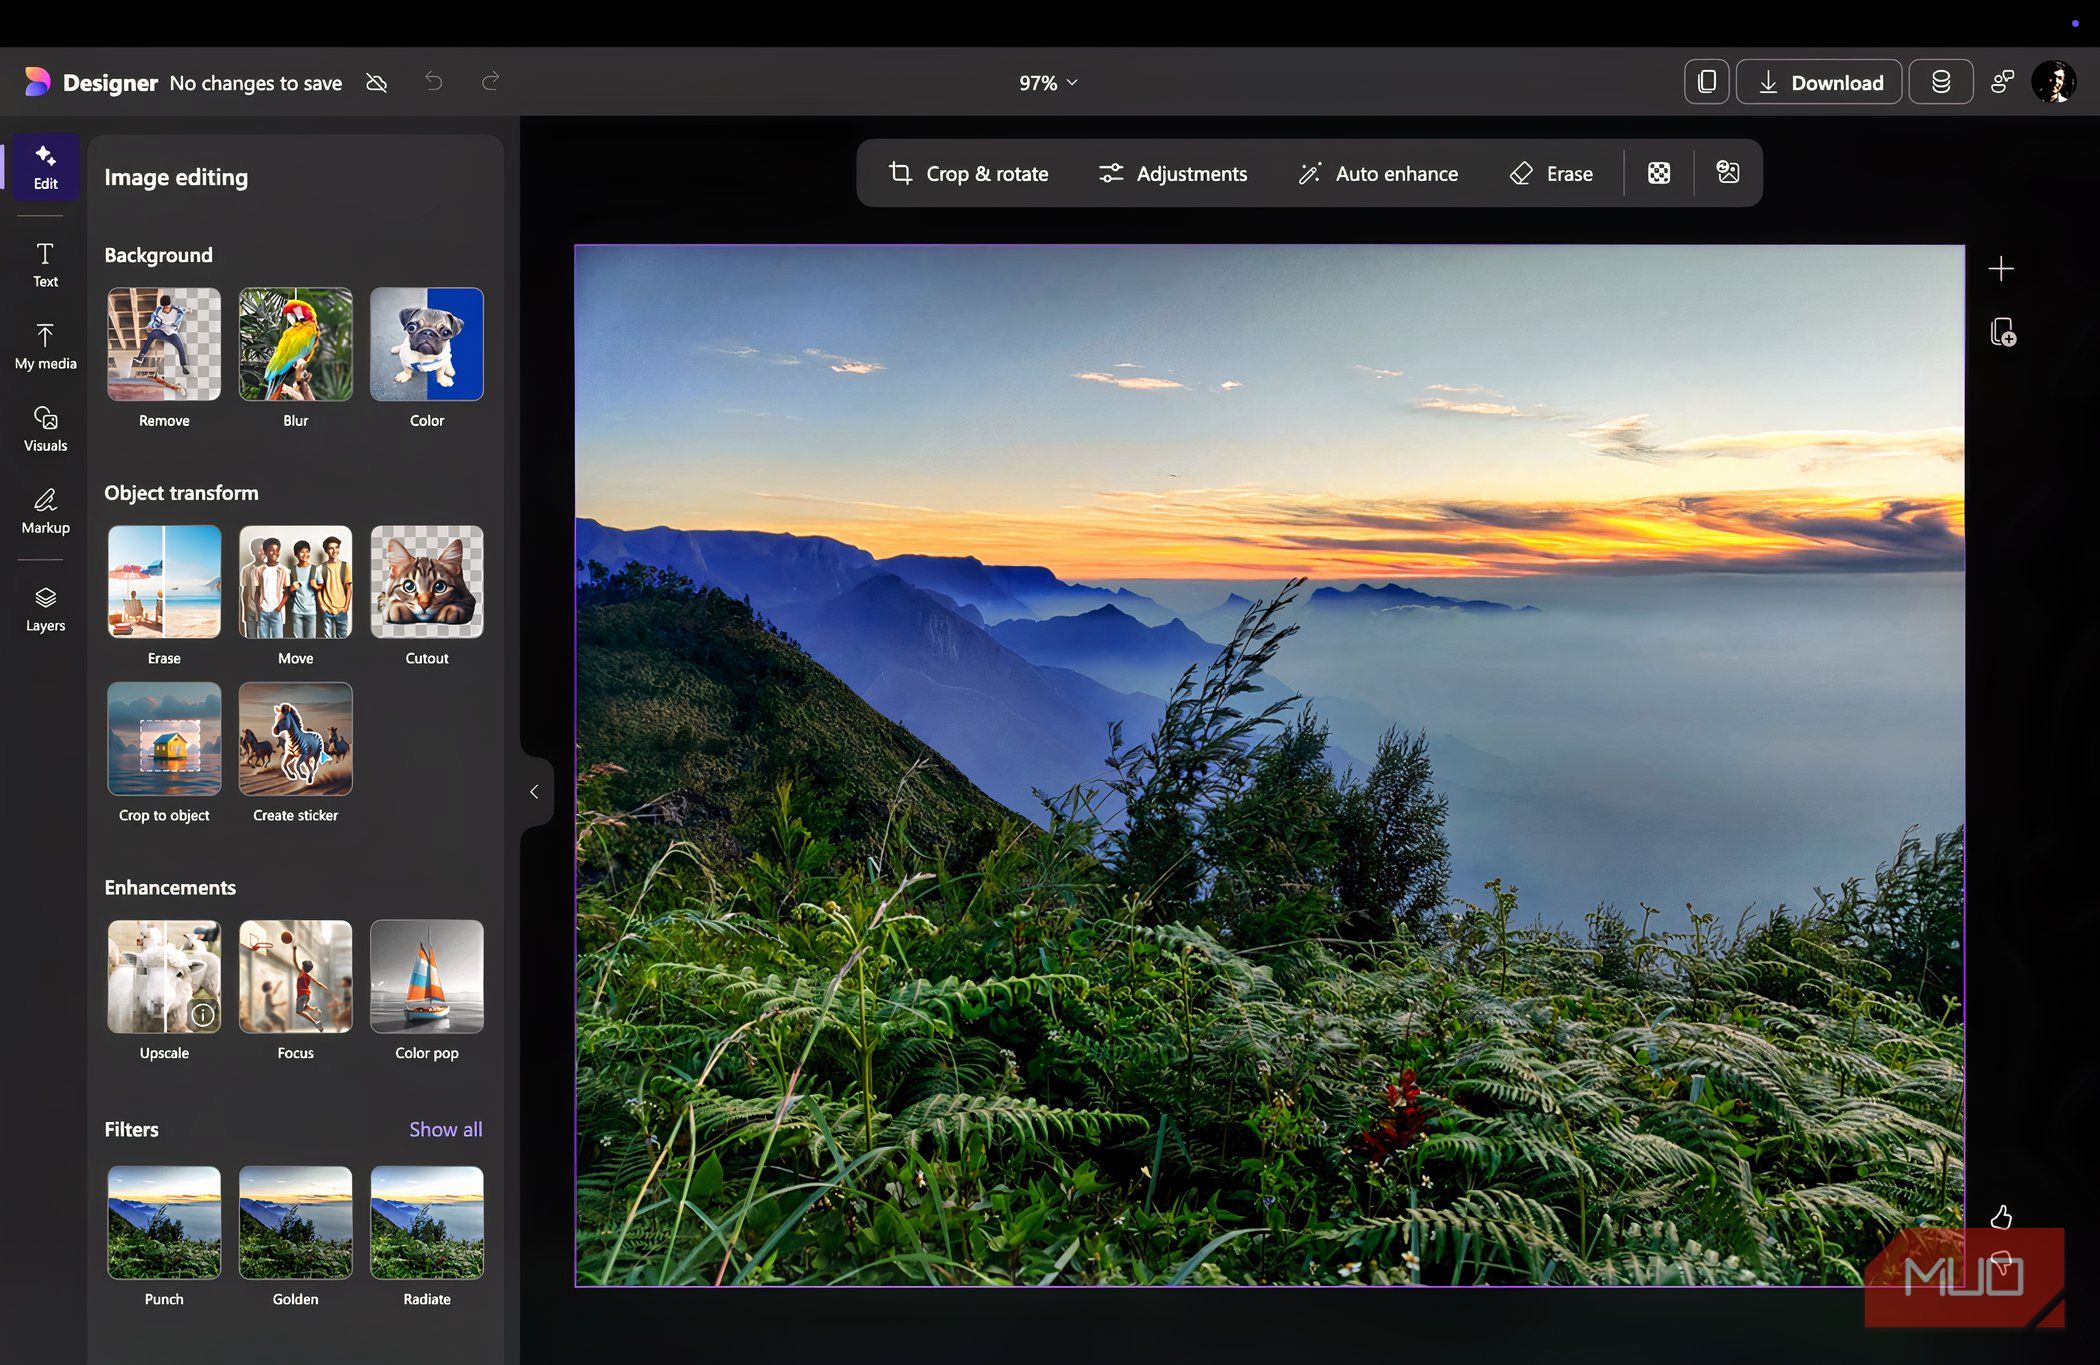
Task: Collapse the Image editing side panel
Action: click(x=535, y=792)
